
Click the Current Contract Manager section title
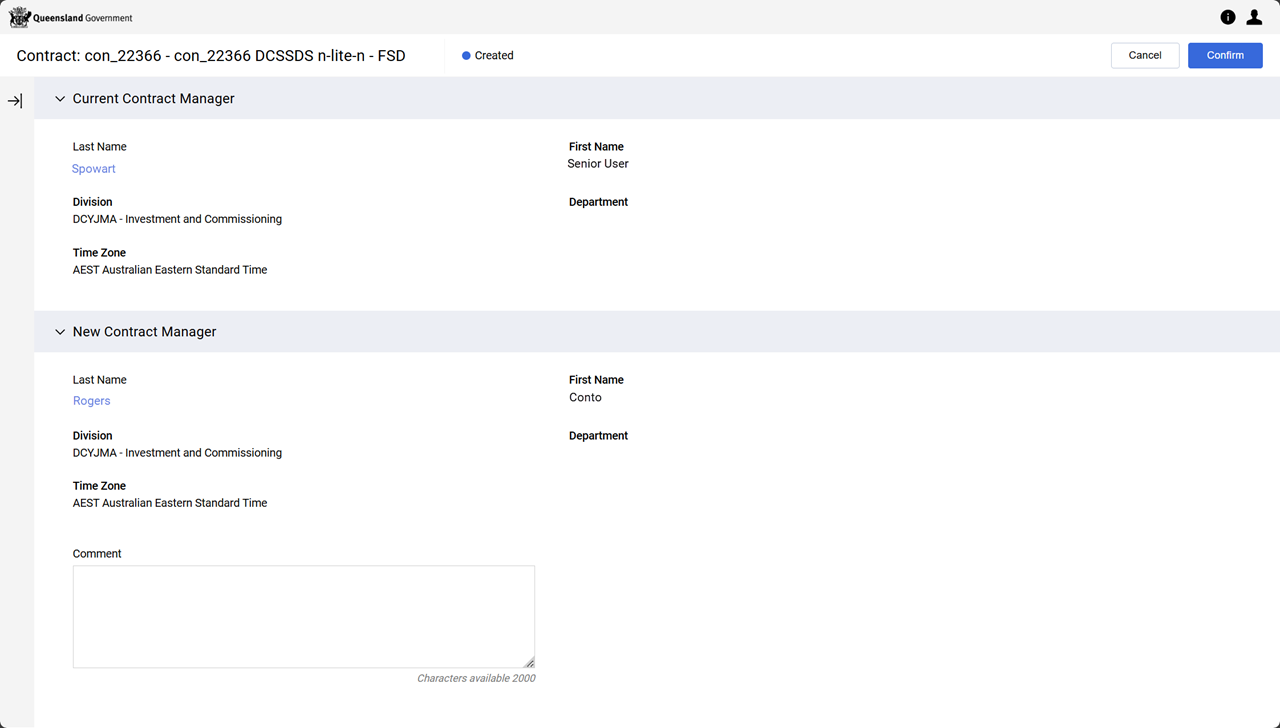coord(154,99)
